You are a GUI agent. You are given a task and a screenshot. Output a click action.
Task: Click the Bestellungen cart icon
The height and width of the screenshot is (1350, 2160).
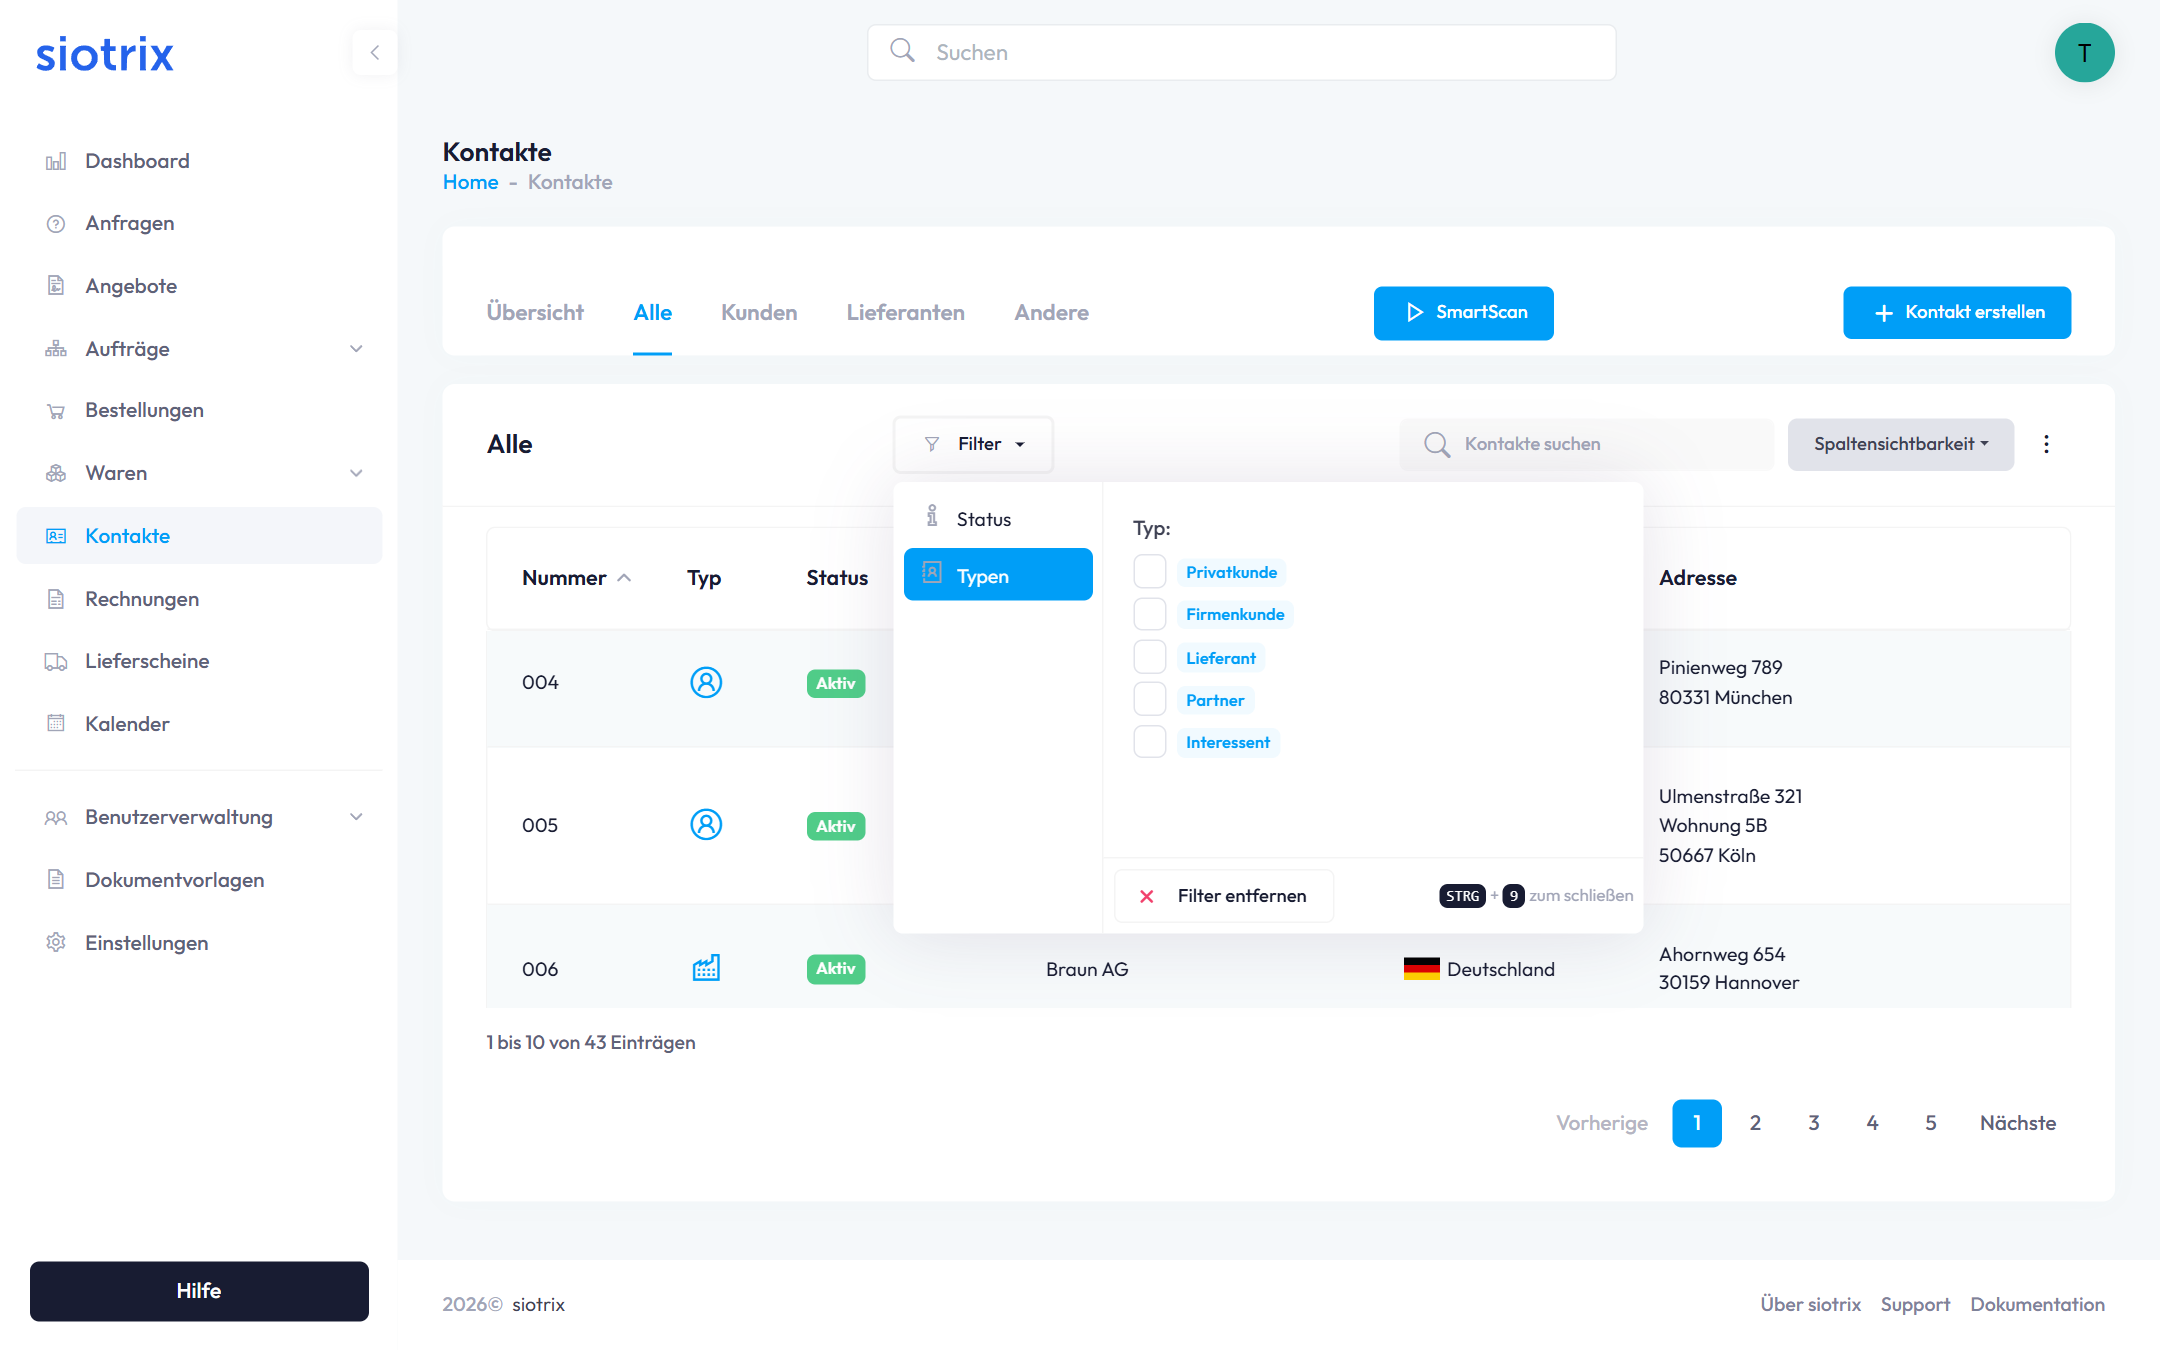pos(56,411)
